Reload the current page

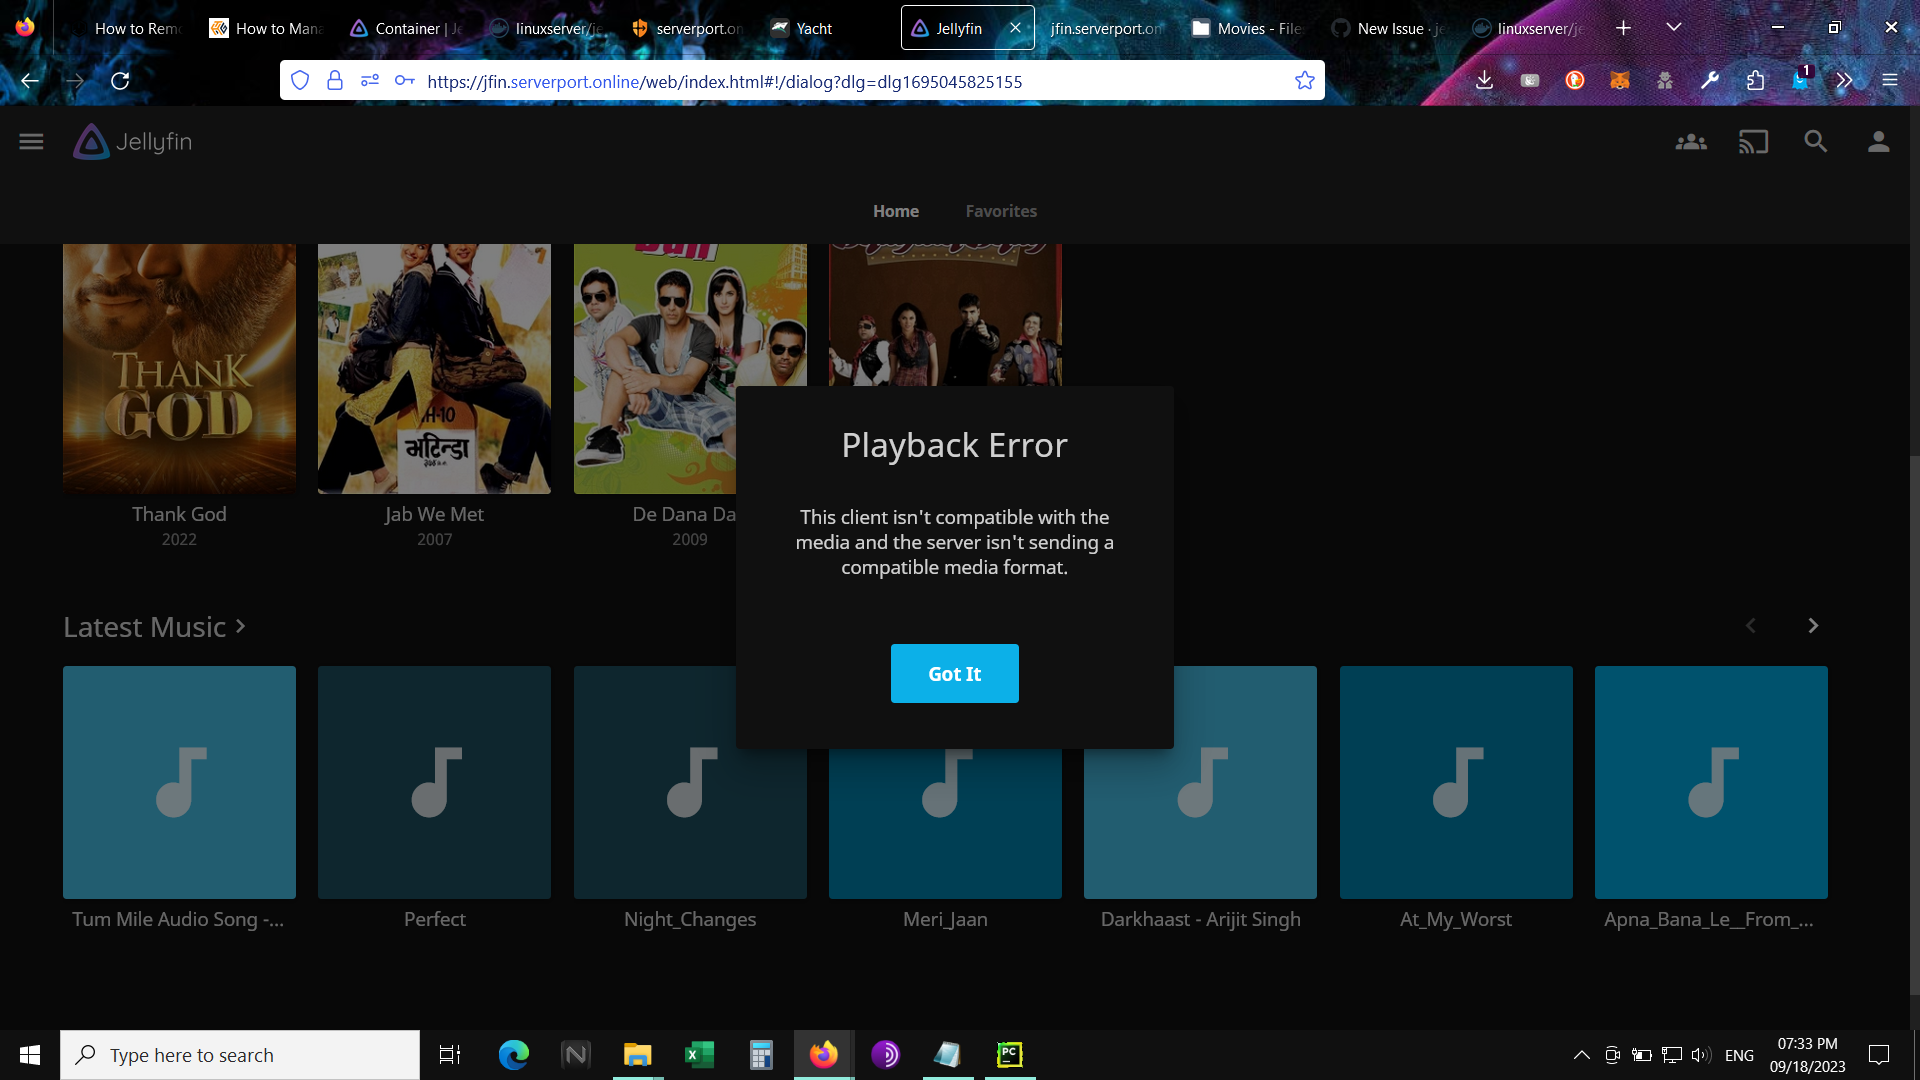[120, 81]
